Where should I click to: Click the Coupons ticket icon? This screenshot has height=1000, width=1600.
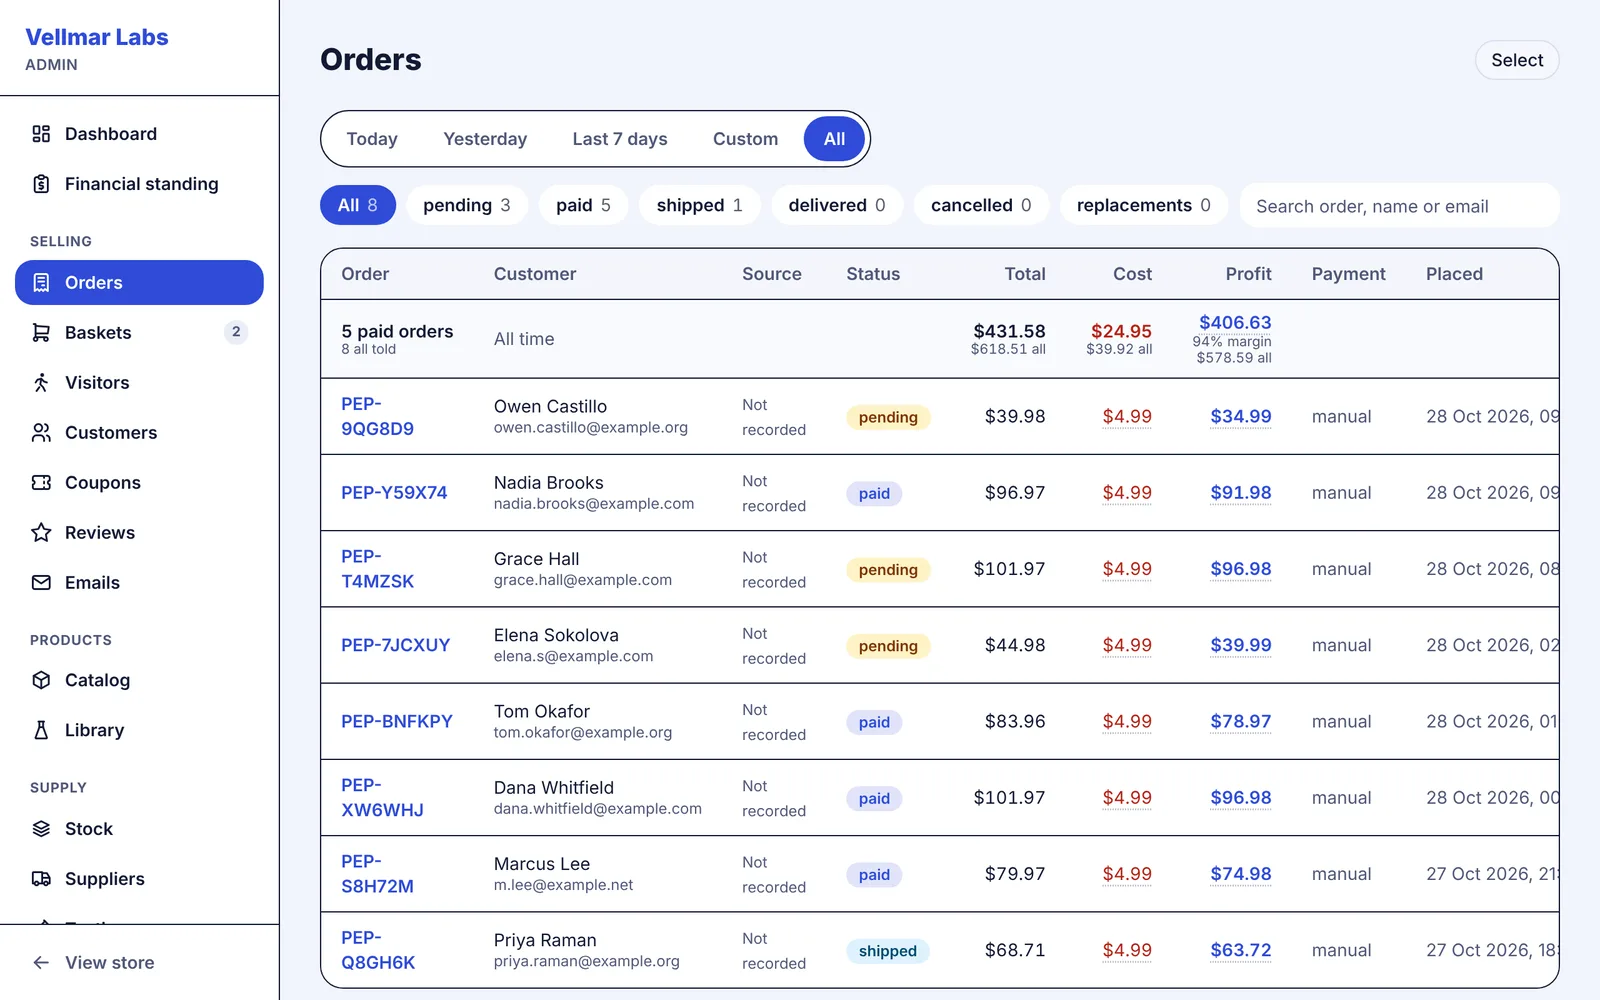(41, 482)
